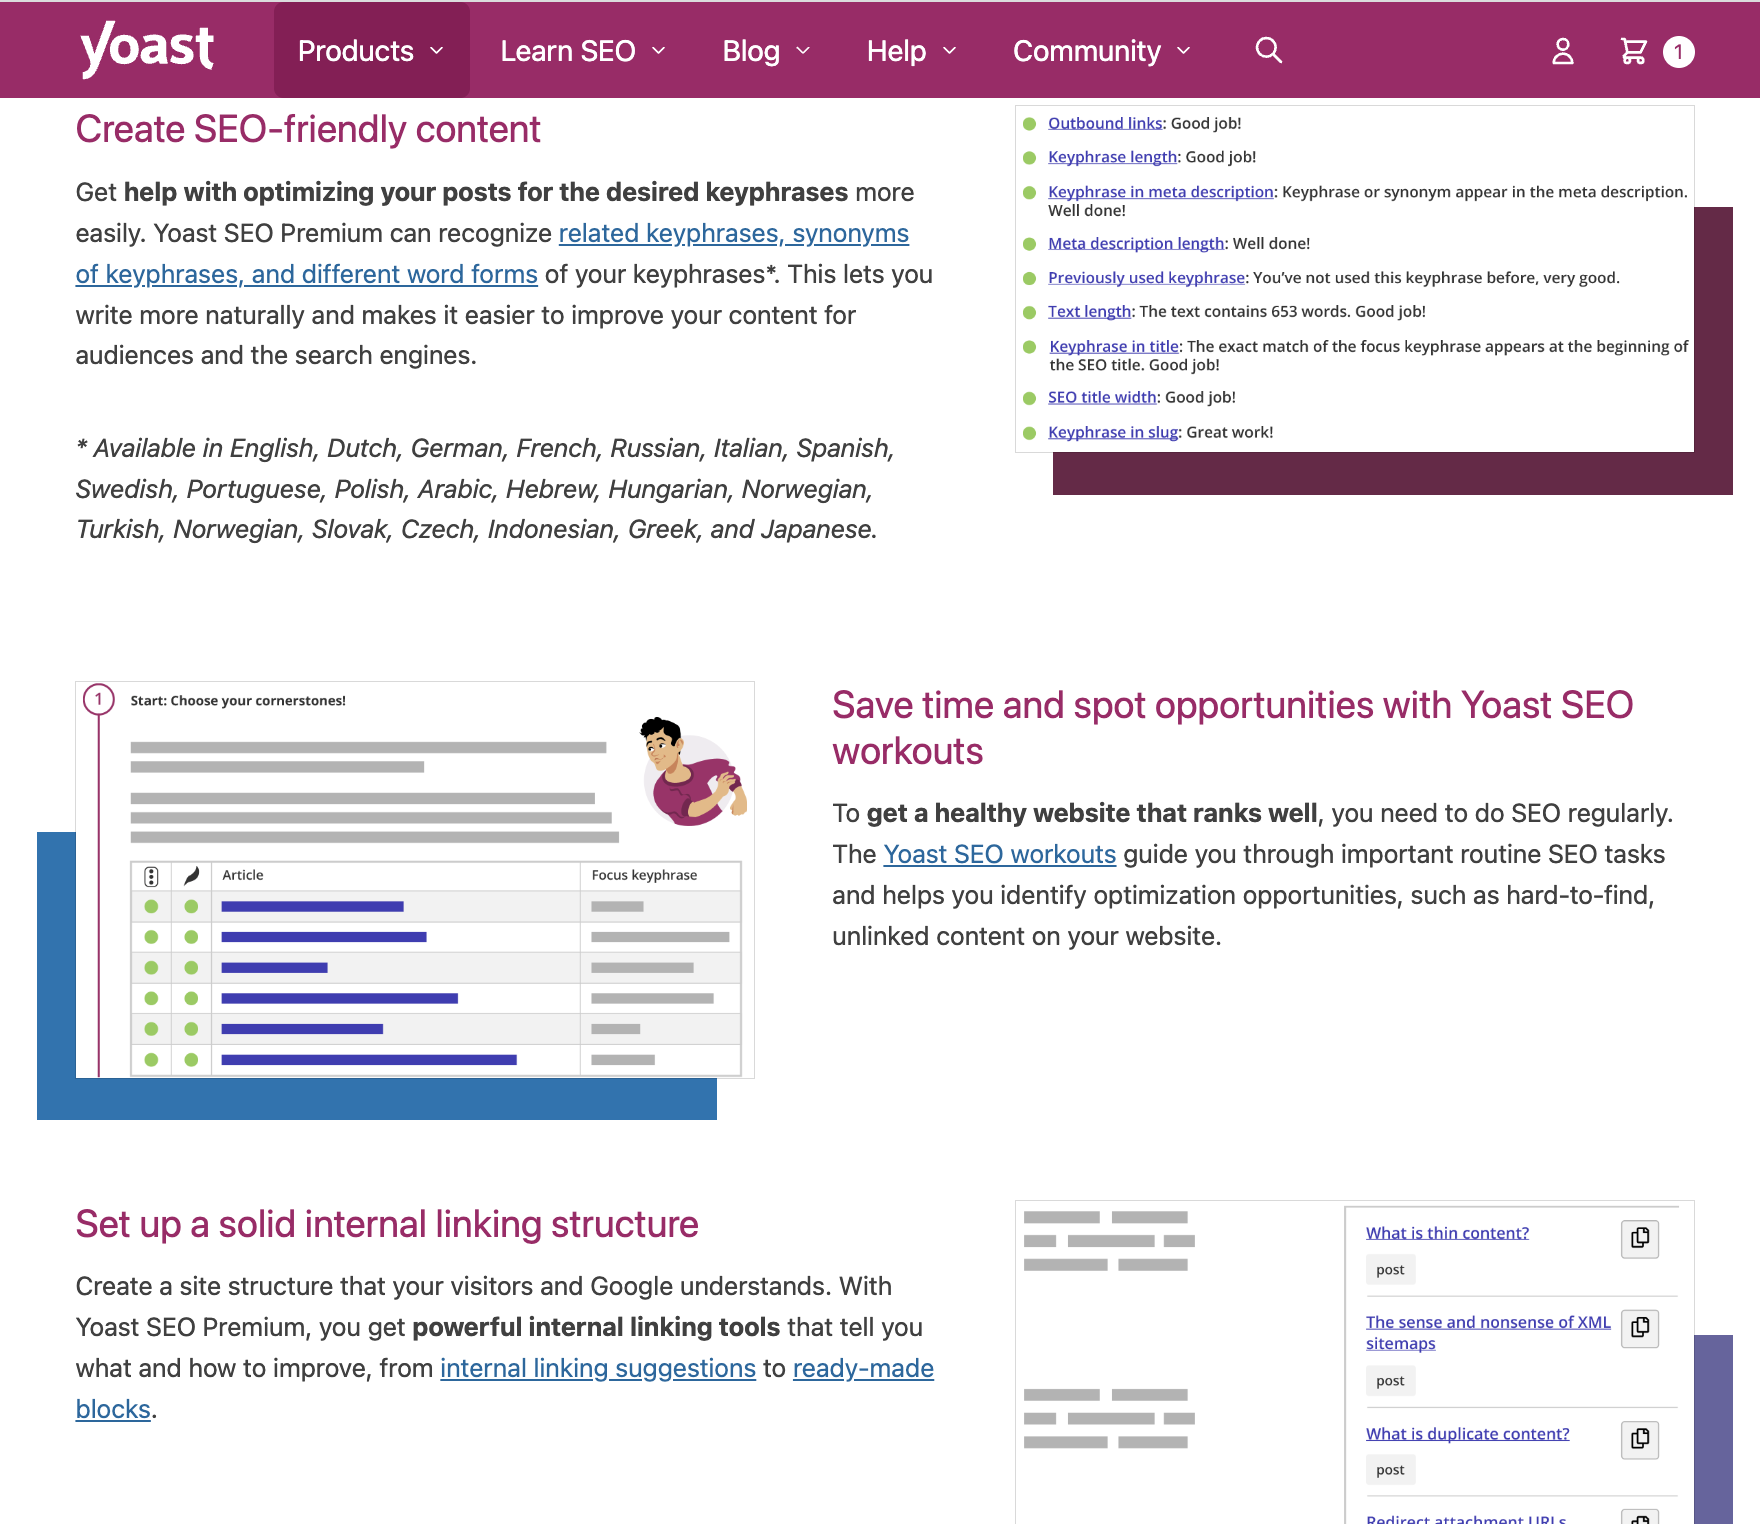Image resolution: width=1760 pixels, height=1524 pixels.
Task: Expand the Products dropdown menu
Action: pyautogui.click(x=370, y=51)
